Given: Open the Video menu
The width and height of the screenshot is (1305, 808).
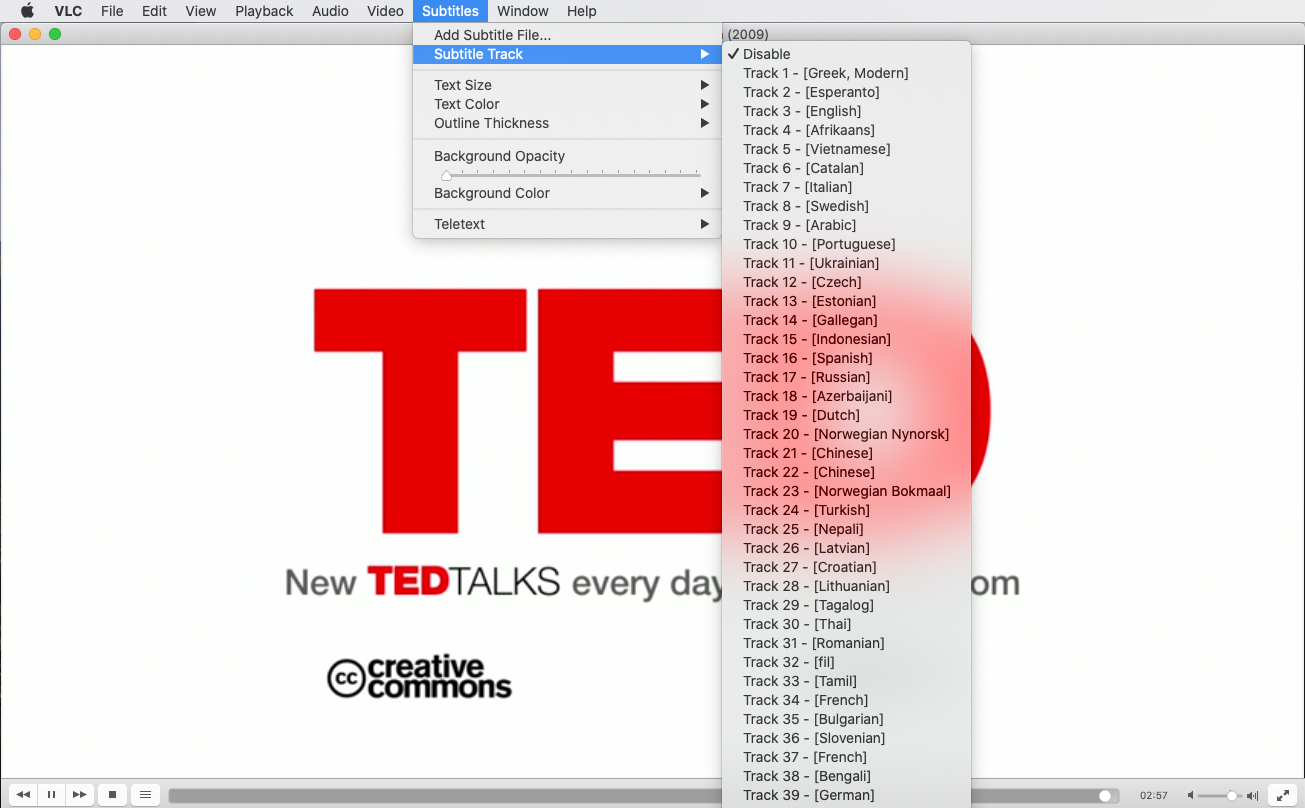Looking at the screenshot, I should 385,11.
